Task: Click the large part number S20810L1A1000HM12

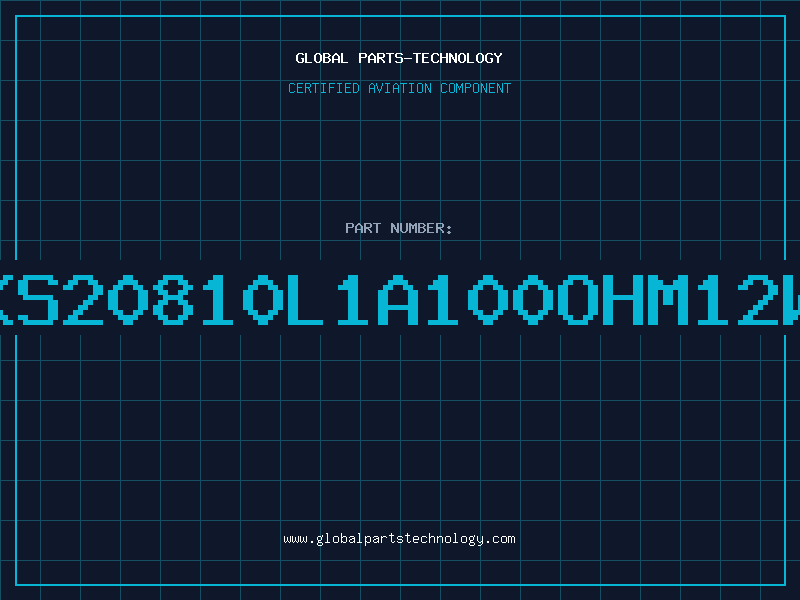Action: point(400,299)
